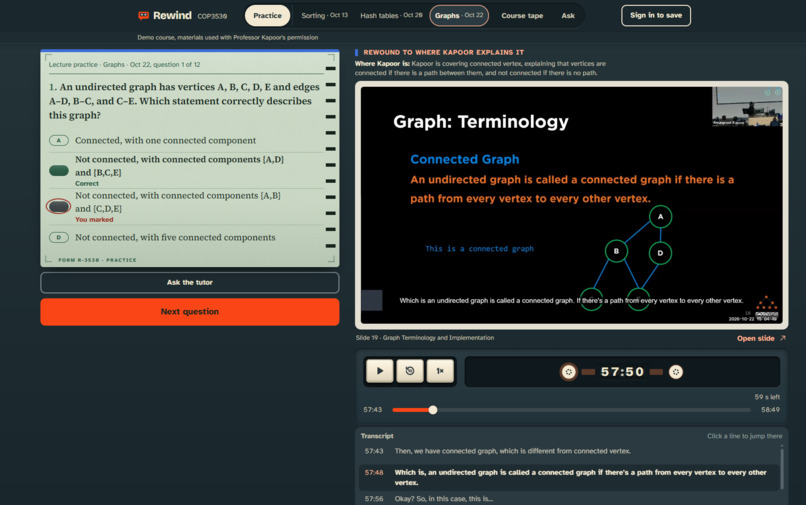Viewport: 806px width, 505px height.
Task: Click 'REWOUND TO WHERE KAPOOR EXPLAINS IT' heading
Action: pyautogui.click(x=444, y=52)
